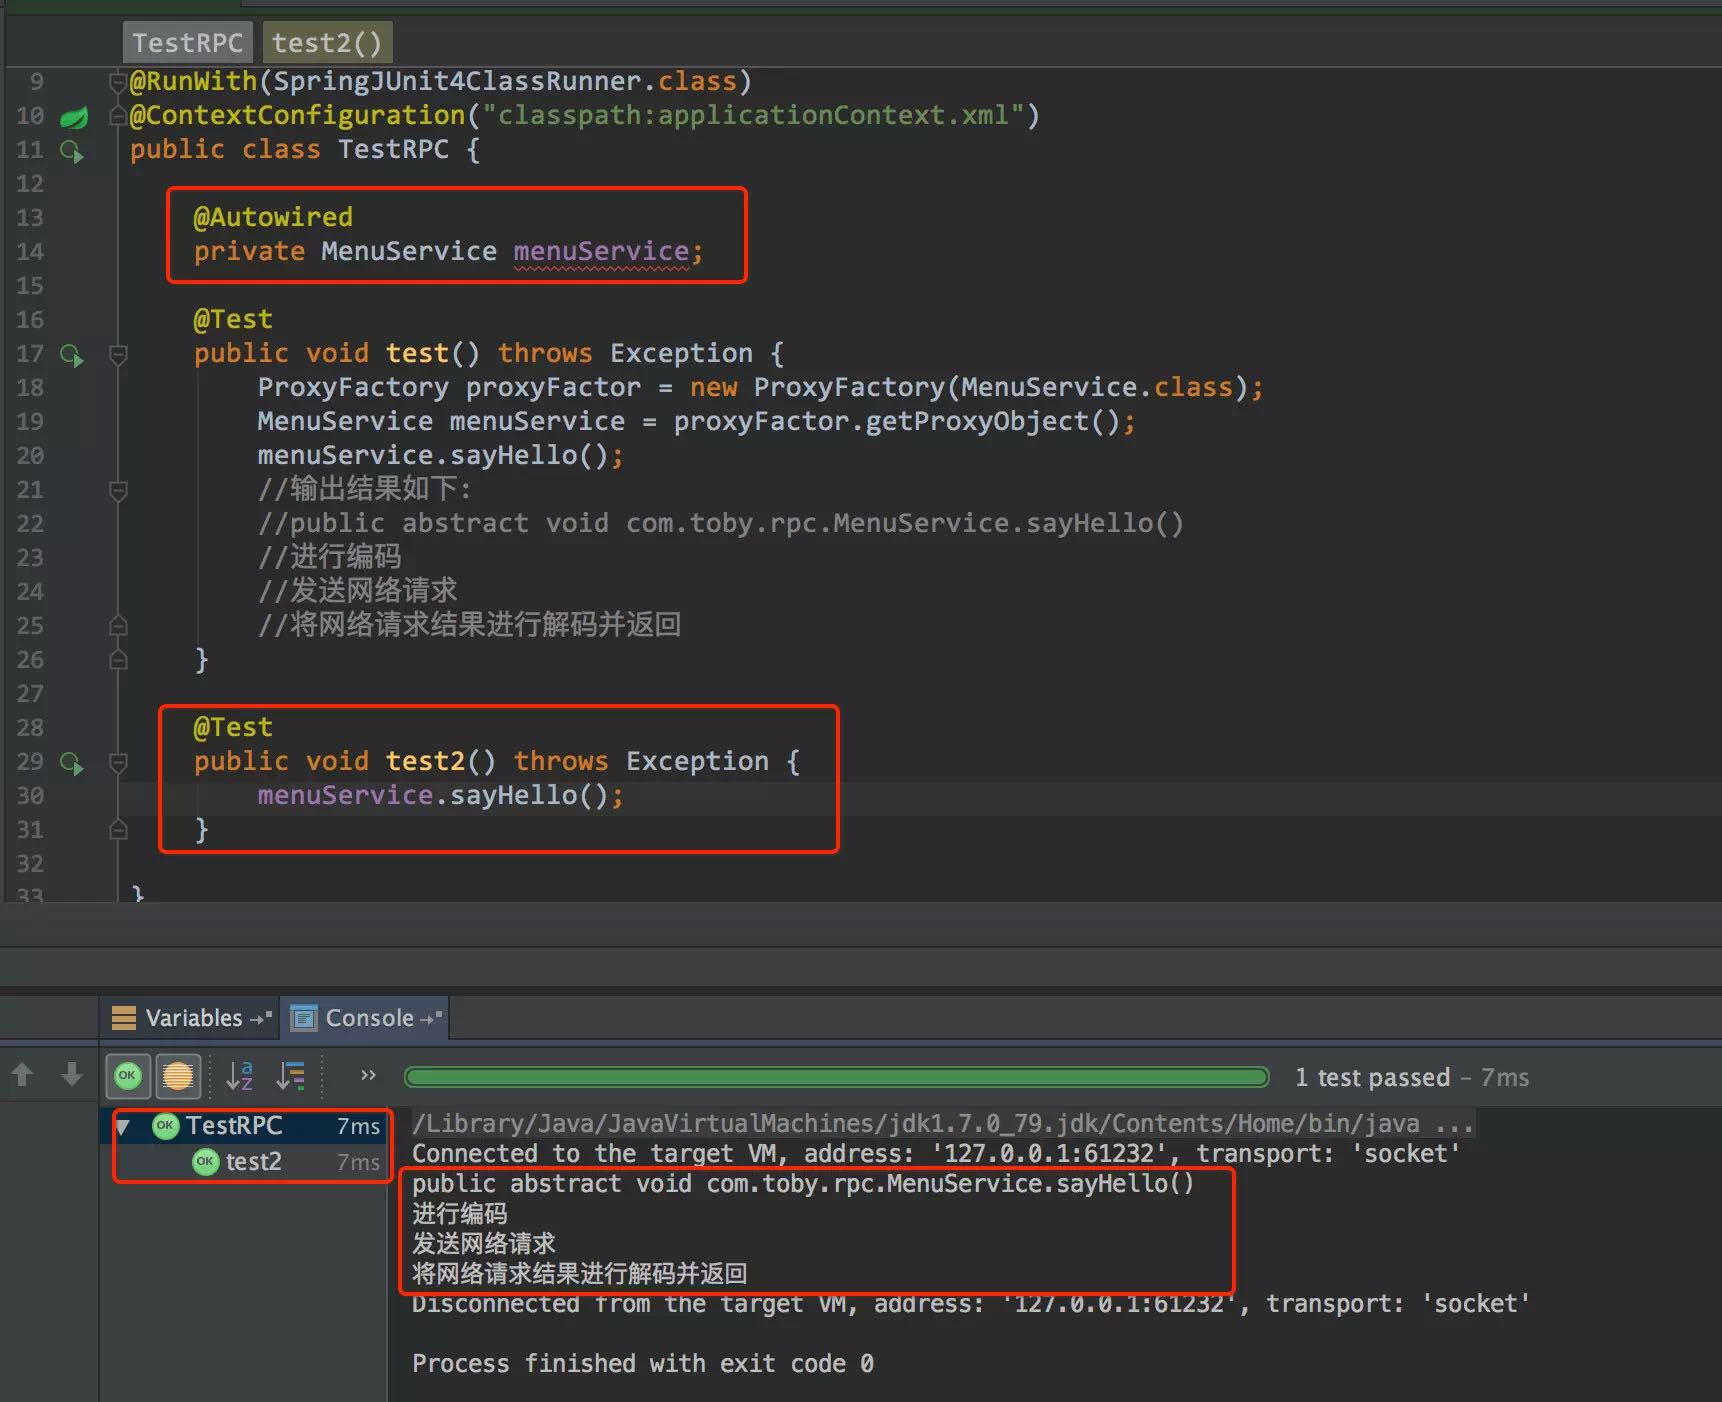
Task: Toggle show passed tests green OK button
Action: [x=128, y=1076]
